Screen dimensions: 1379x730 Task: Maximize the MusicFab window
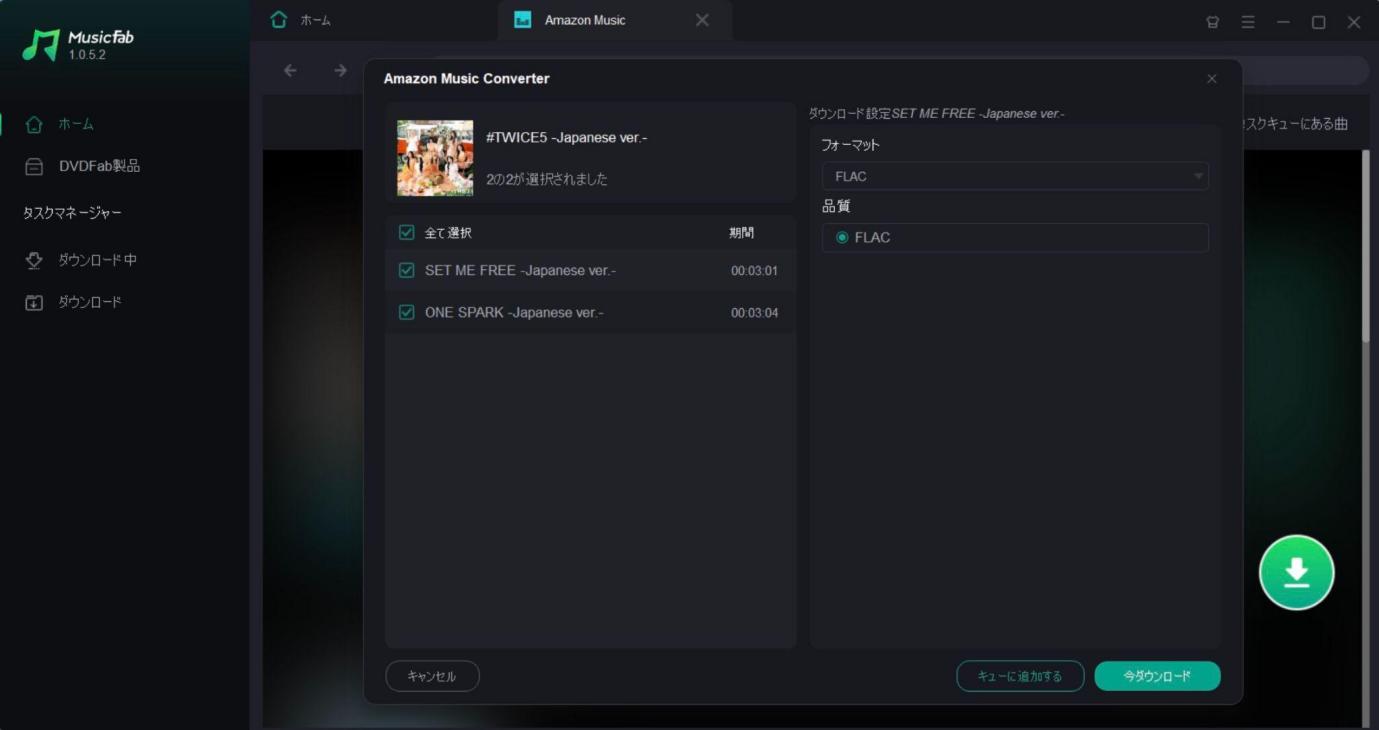(1318, 22)
